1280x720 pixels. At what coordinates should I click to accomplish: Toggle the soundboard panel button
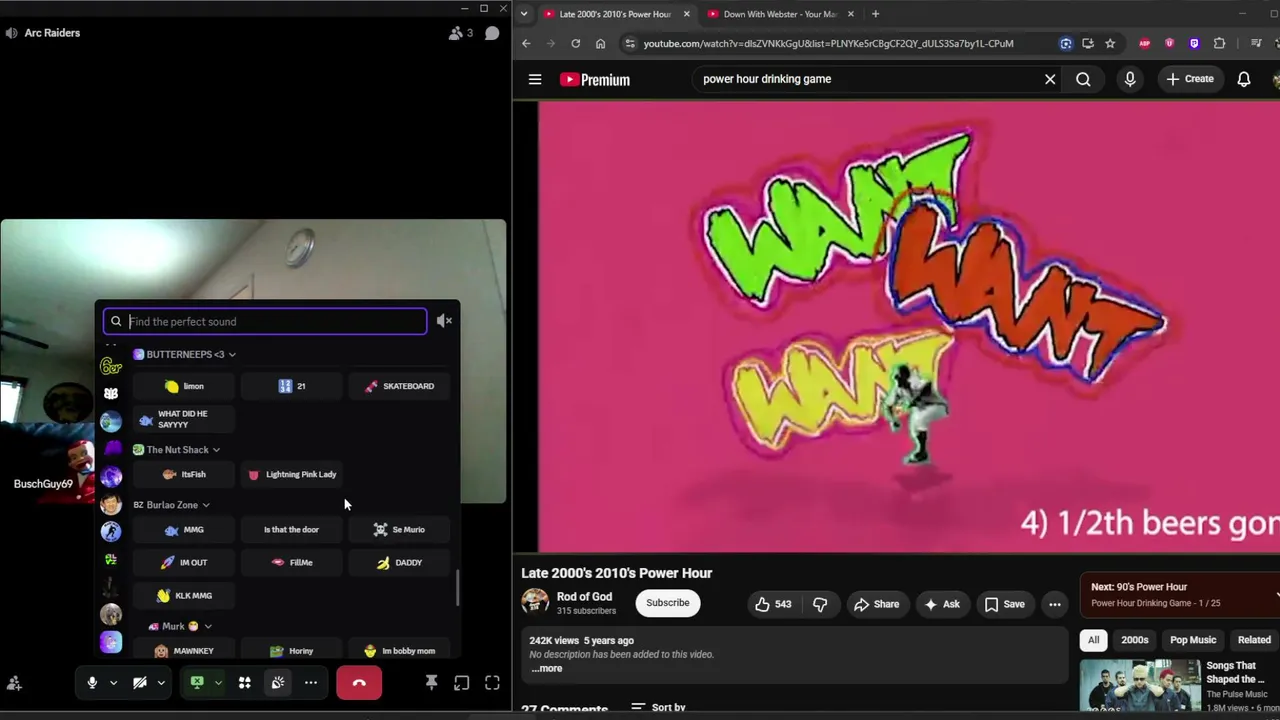pos(278,683)
